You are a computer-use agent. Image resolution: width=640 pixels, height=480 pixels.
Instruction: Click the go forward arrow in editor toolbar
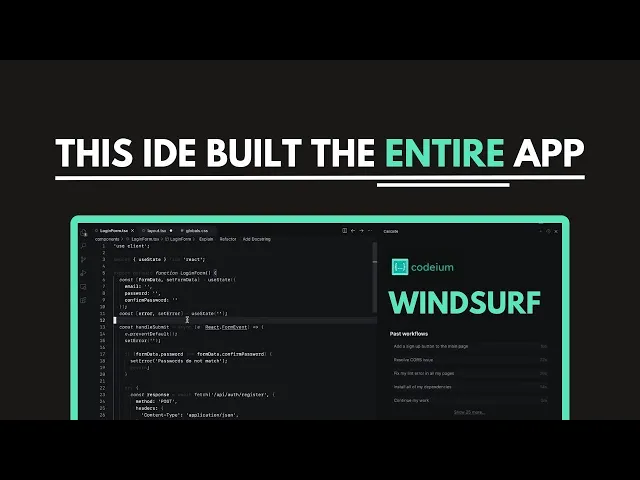[x=361, y=231]
